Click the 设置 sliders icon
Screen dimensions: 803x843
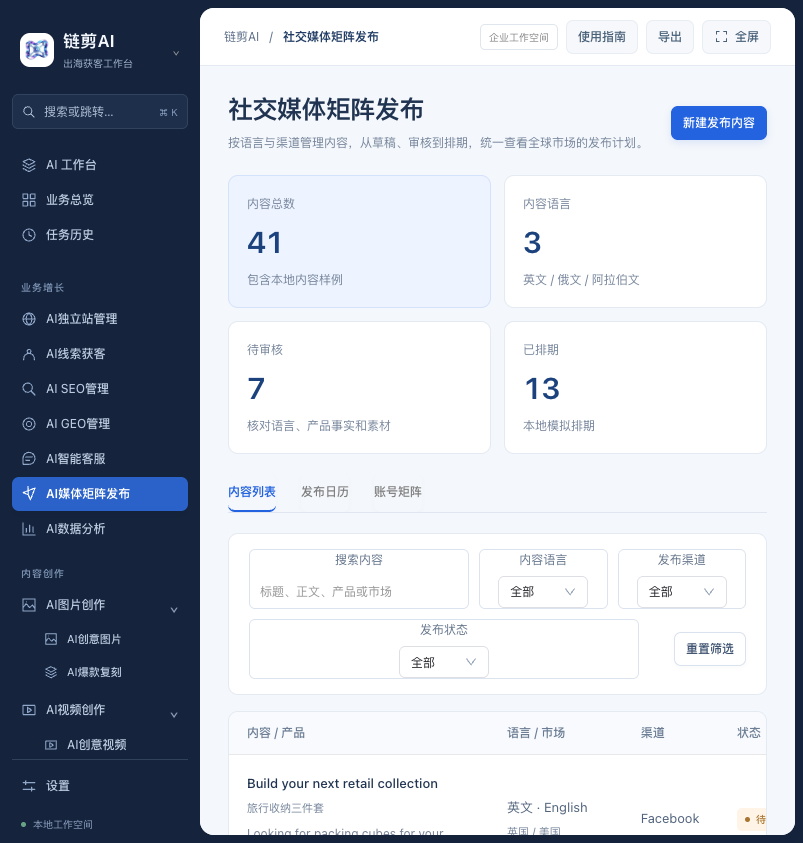pos(29,786)
